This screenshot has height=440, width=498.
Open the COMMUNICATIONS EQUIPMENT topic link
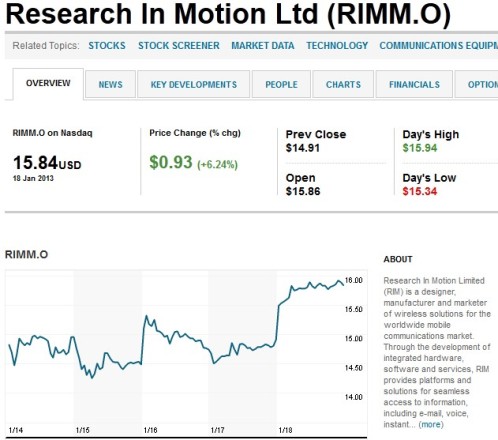[438, 45]
